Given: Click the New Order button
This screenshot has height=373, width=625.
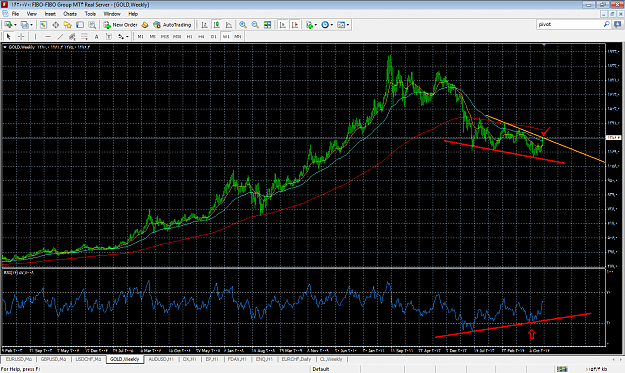Looking at the screenshot, I should (120, 25).
